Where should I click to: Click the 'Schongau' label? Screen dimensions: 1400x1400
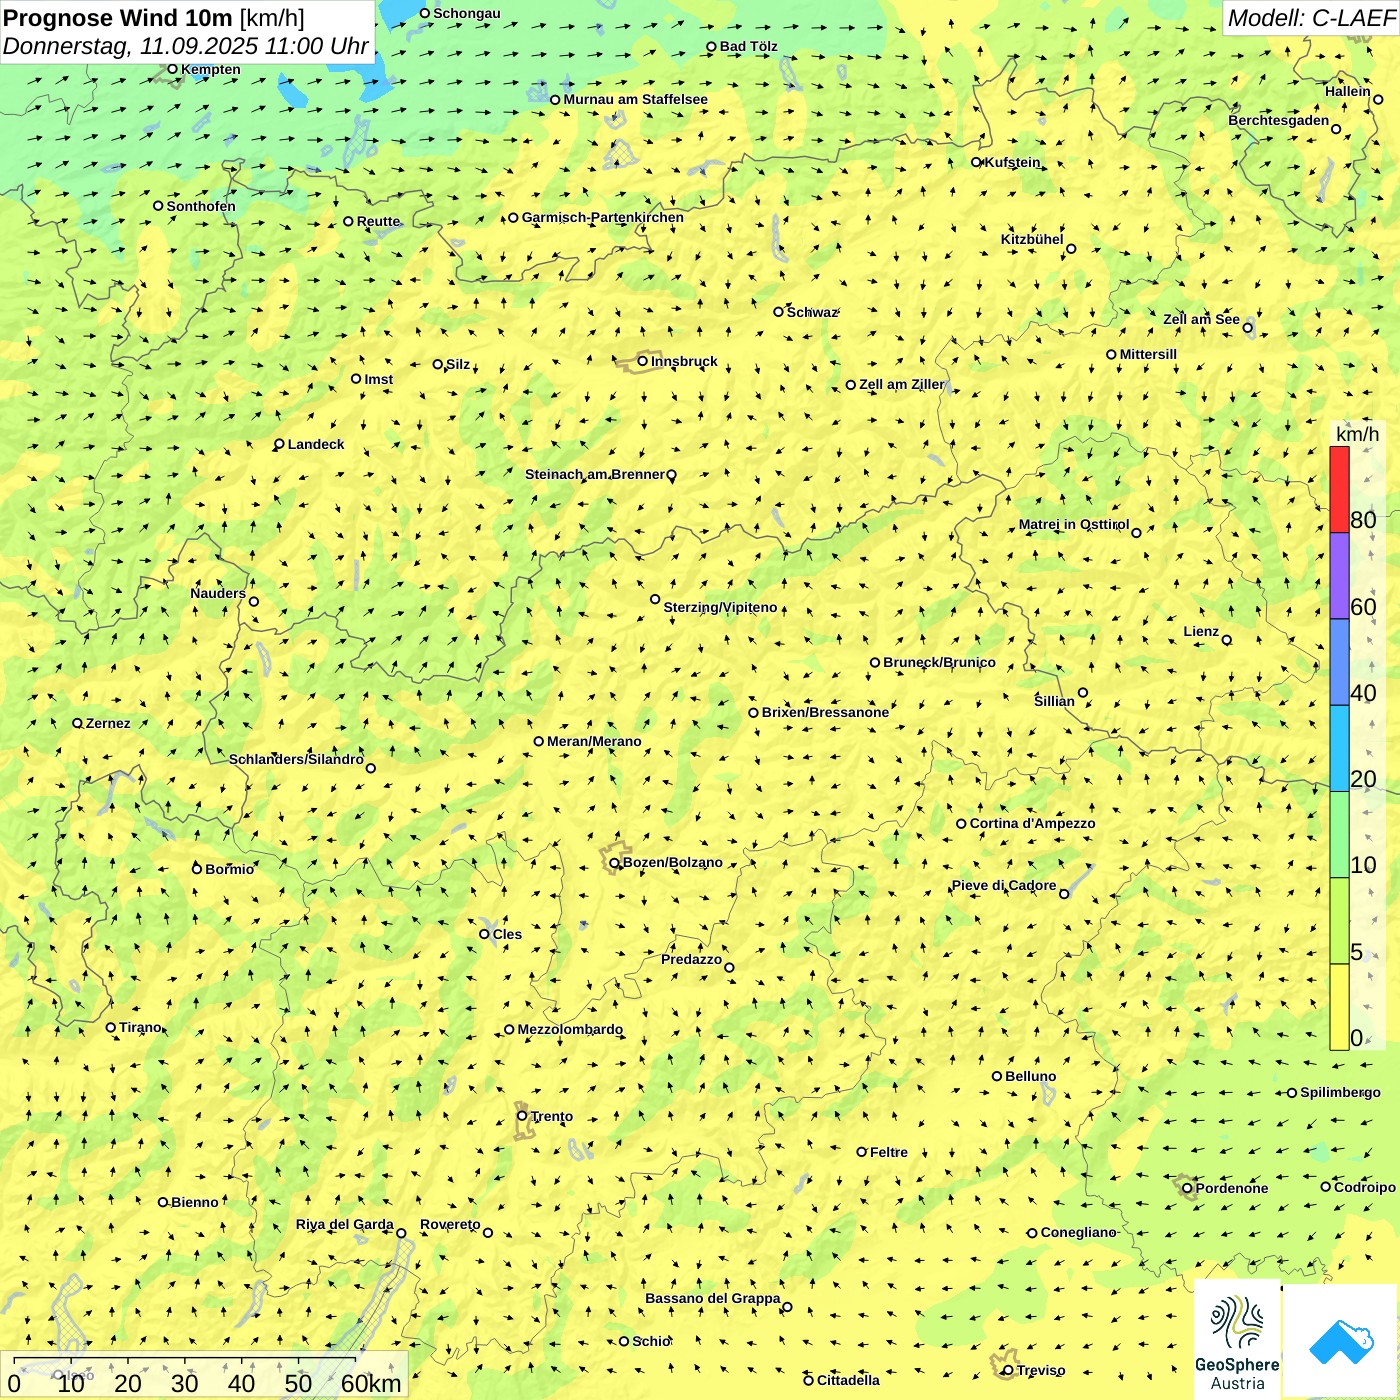pyautogui.click(x=467, y=13)
